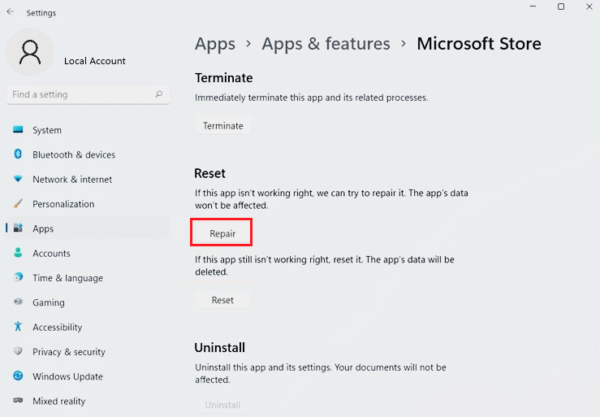This screenshot has width=600, height=417.
Task: Go back using the back arrow
Action: [10, 12]
